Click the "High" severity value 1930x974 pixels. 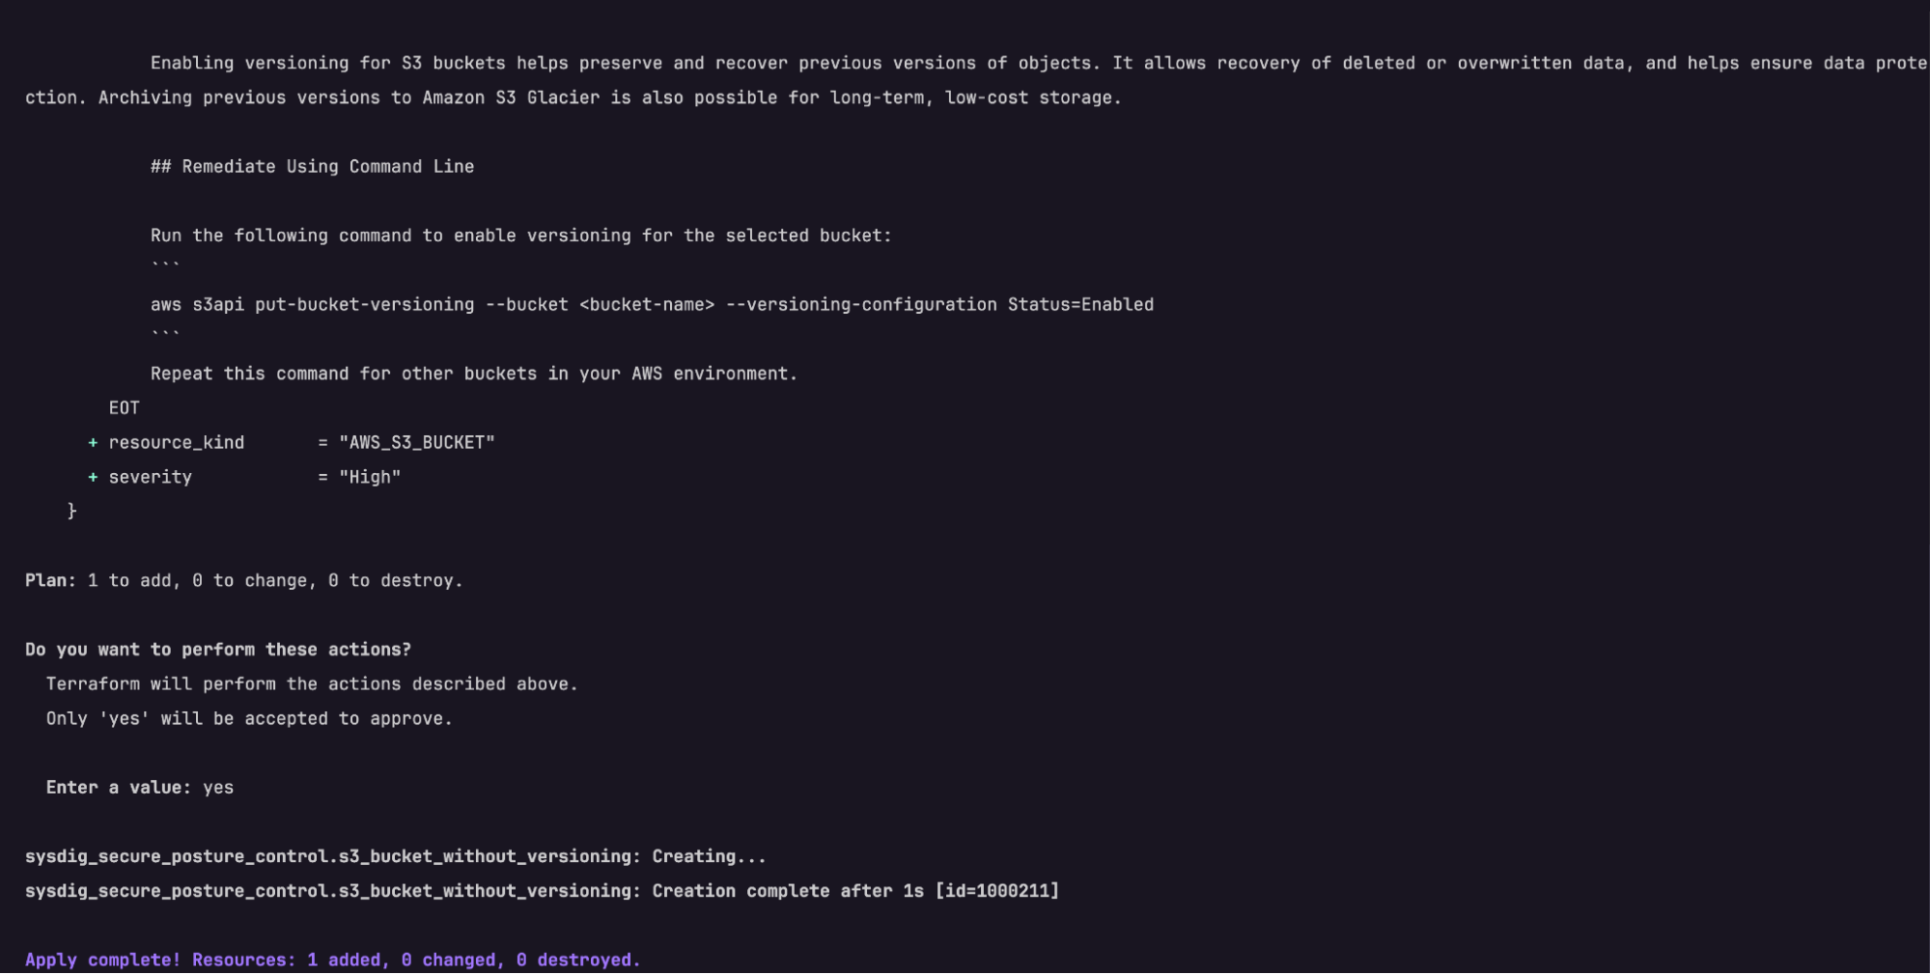click(x=370, y=478)
